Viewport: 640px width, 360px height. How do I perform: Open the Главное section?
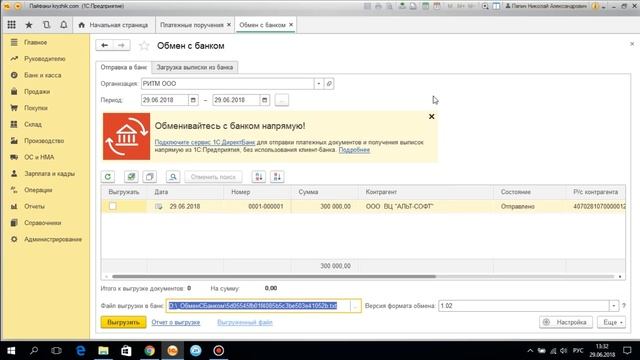(36, 42)
